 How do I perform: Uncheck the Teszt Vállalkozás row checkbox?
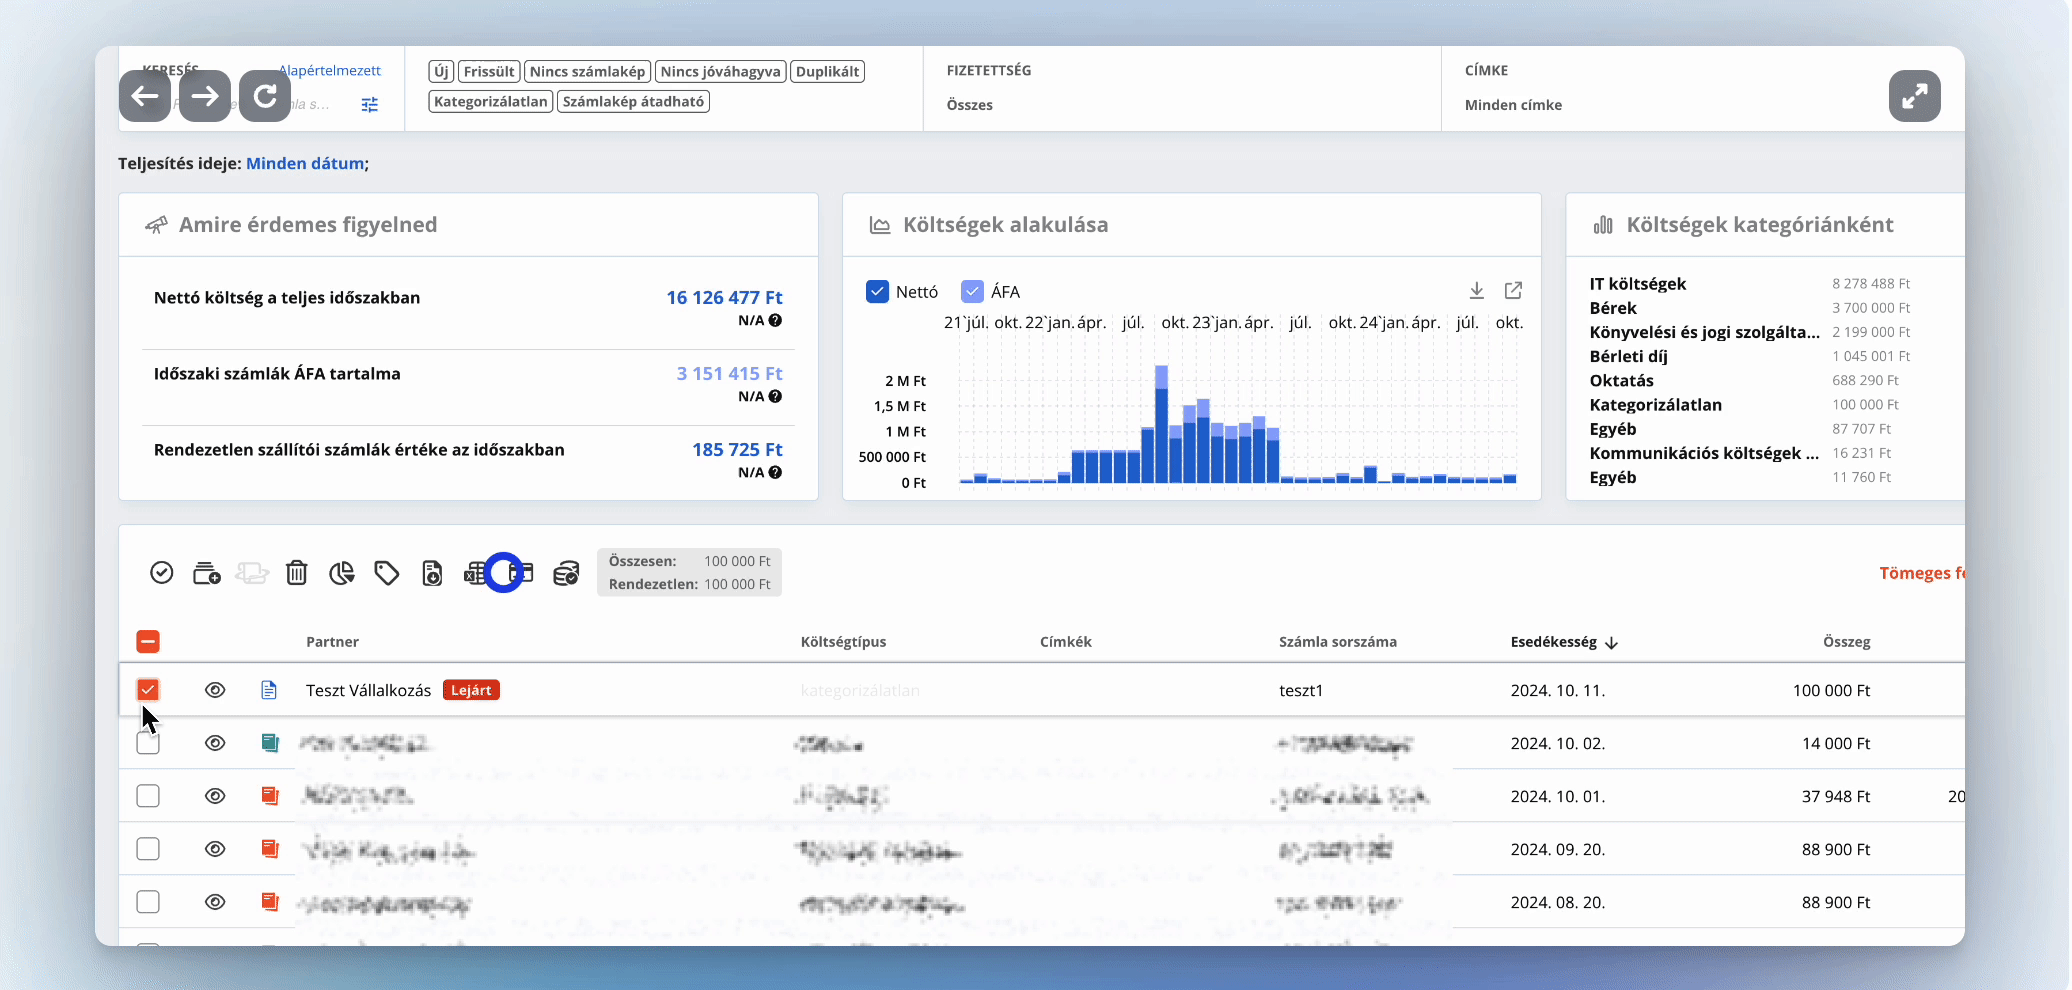(x=148, y=690)
